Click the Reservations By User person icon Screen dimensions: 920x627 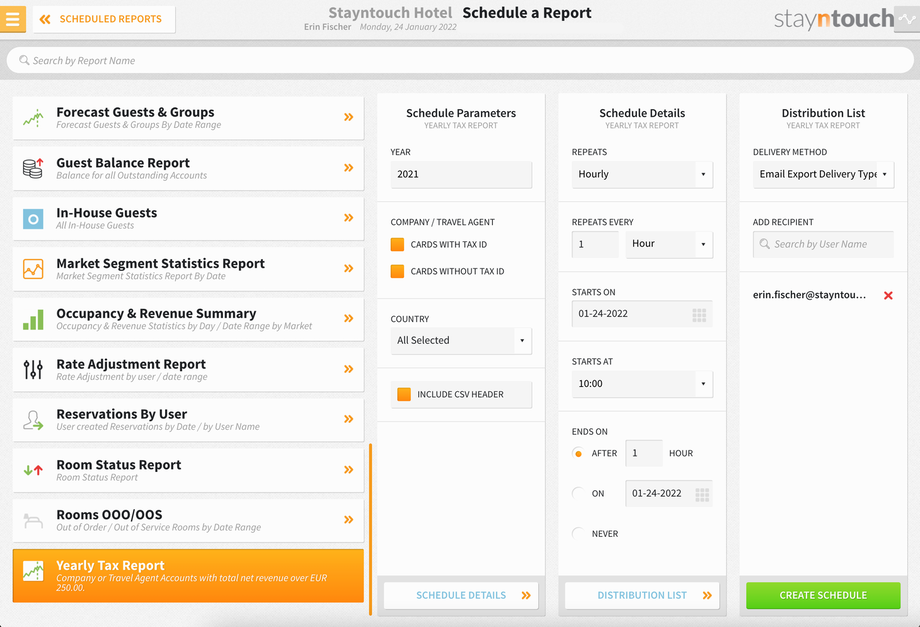33,420
